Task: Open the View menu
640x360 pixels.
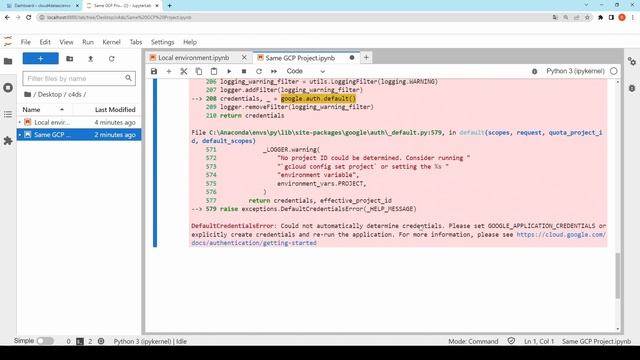Action: [x=66, y=42]
